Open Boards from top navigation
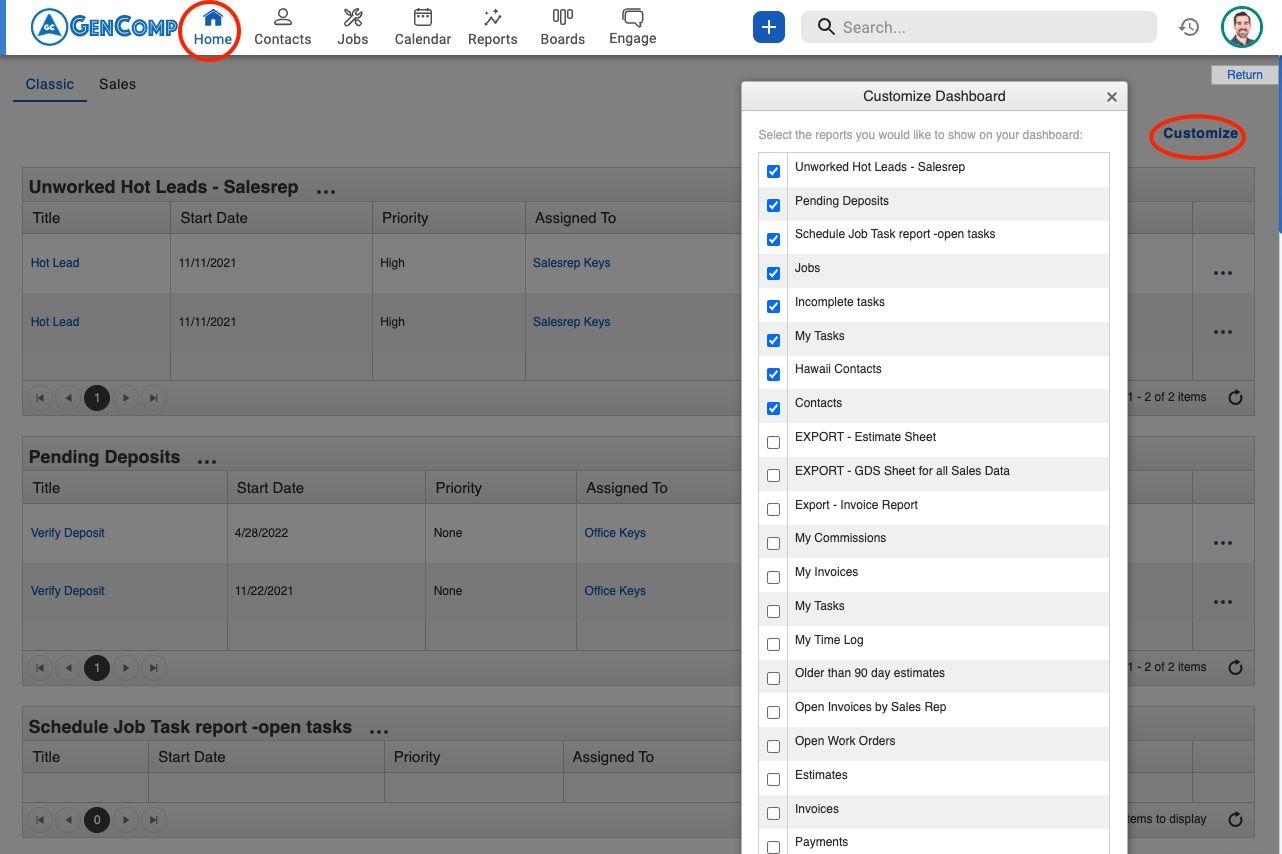 [x=562, y=27]
